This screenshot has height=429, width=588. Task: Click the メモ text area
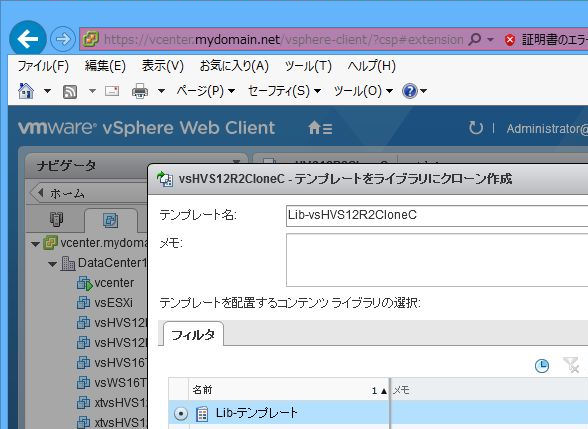pyautogui.click(x=437, y=260)
